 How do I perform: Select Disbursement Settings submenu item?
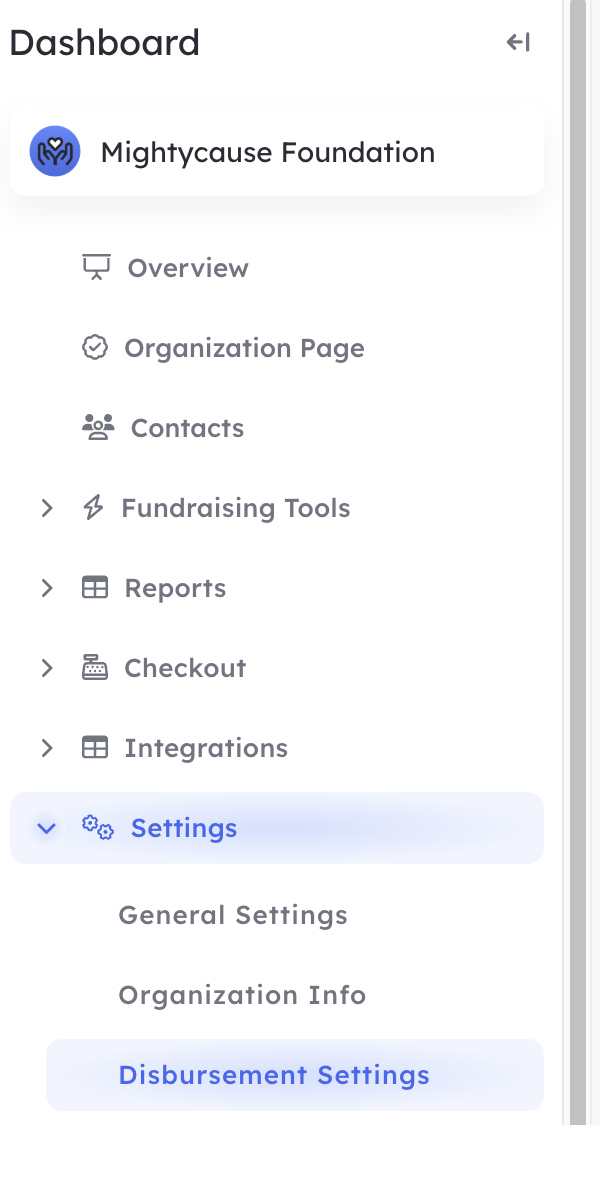(295, 1075)
